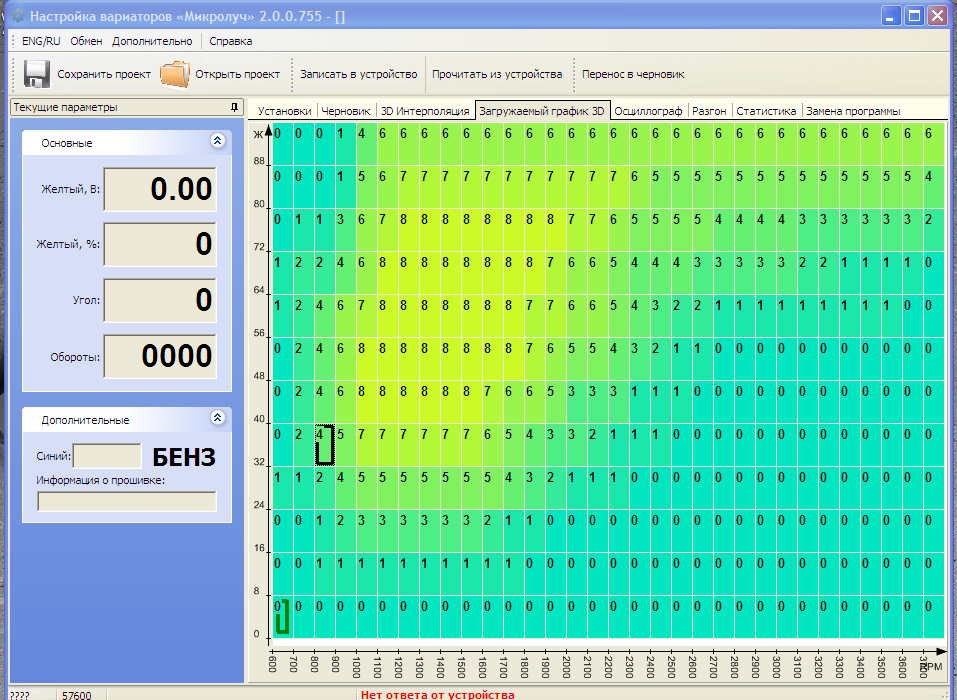Click the Синий value field
Screen dimensions: 957x700
[107, 456]
